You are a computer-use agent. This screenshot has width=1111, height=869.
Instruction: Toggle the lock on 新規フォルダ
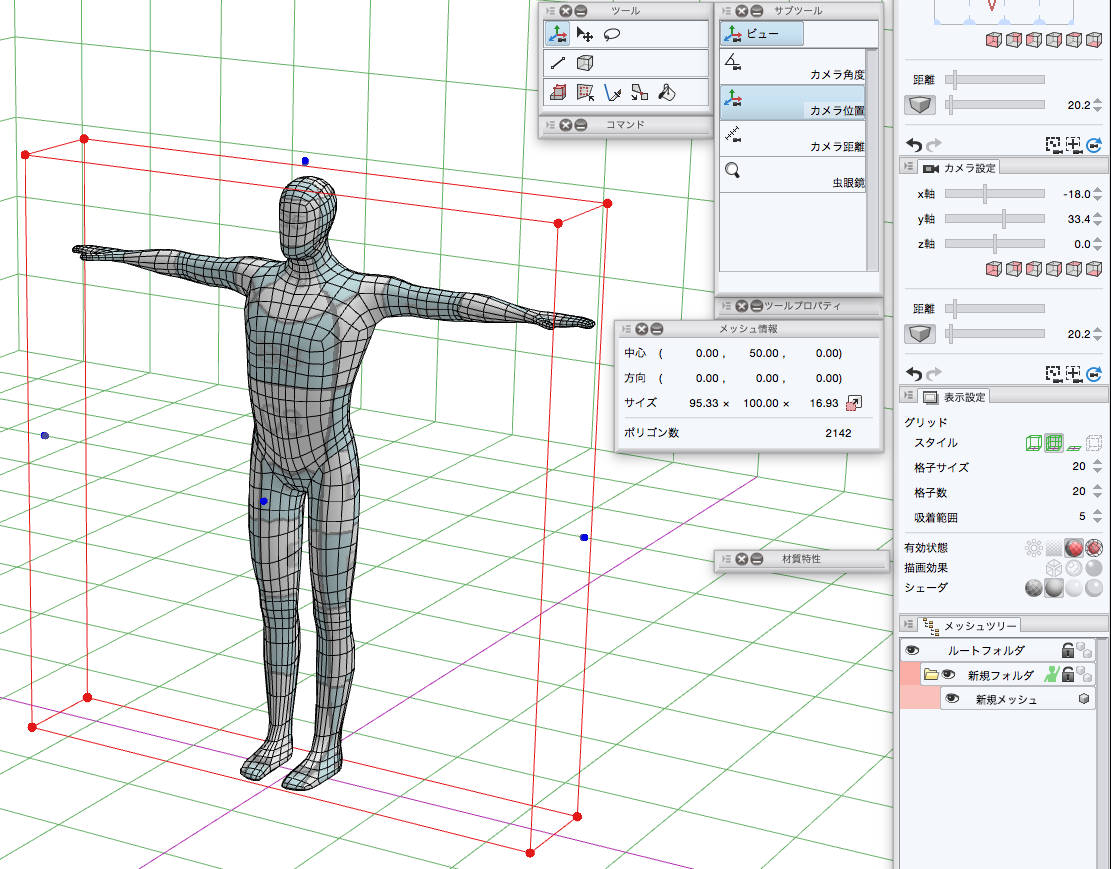pos(1068,675)
